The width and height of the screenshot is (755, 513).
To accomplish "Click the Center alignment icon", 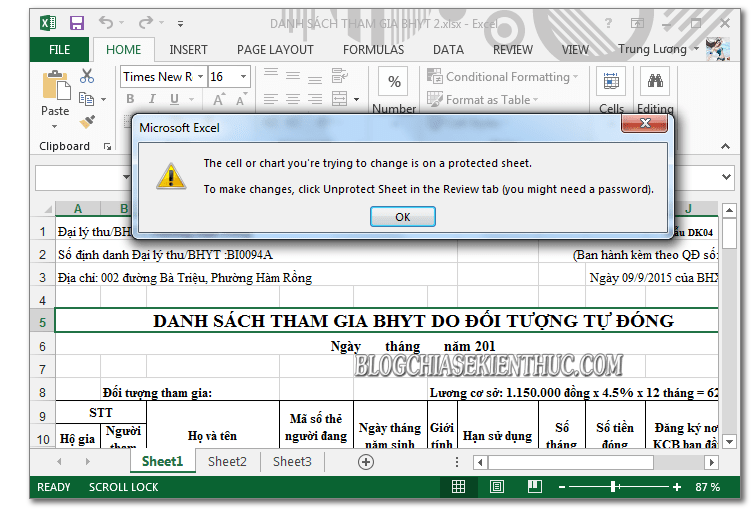I will [x=293, y=99].
